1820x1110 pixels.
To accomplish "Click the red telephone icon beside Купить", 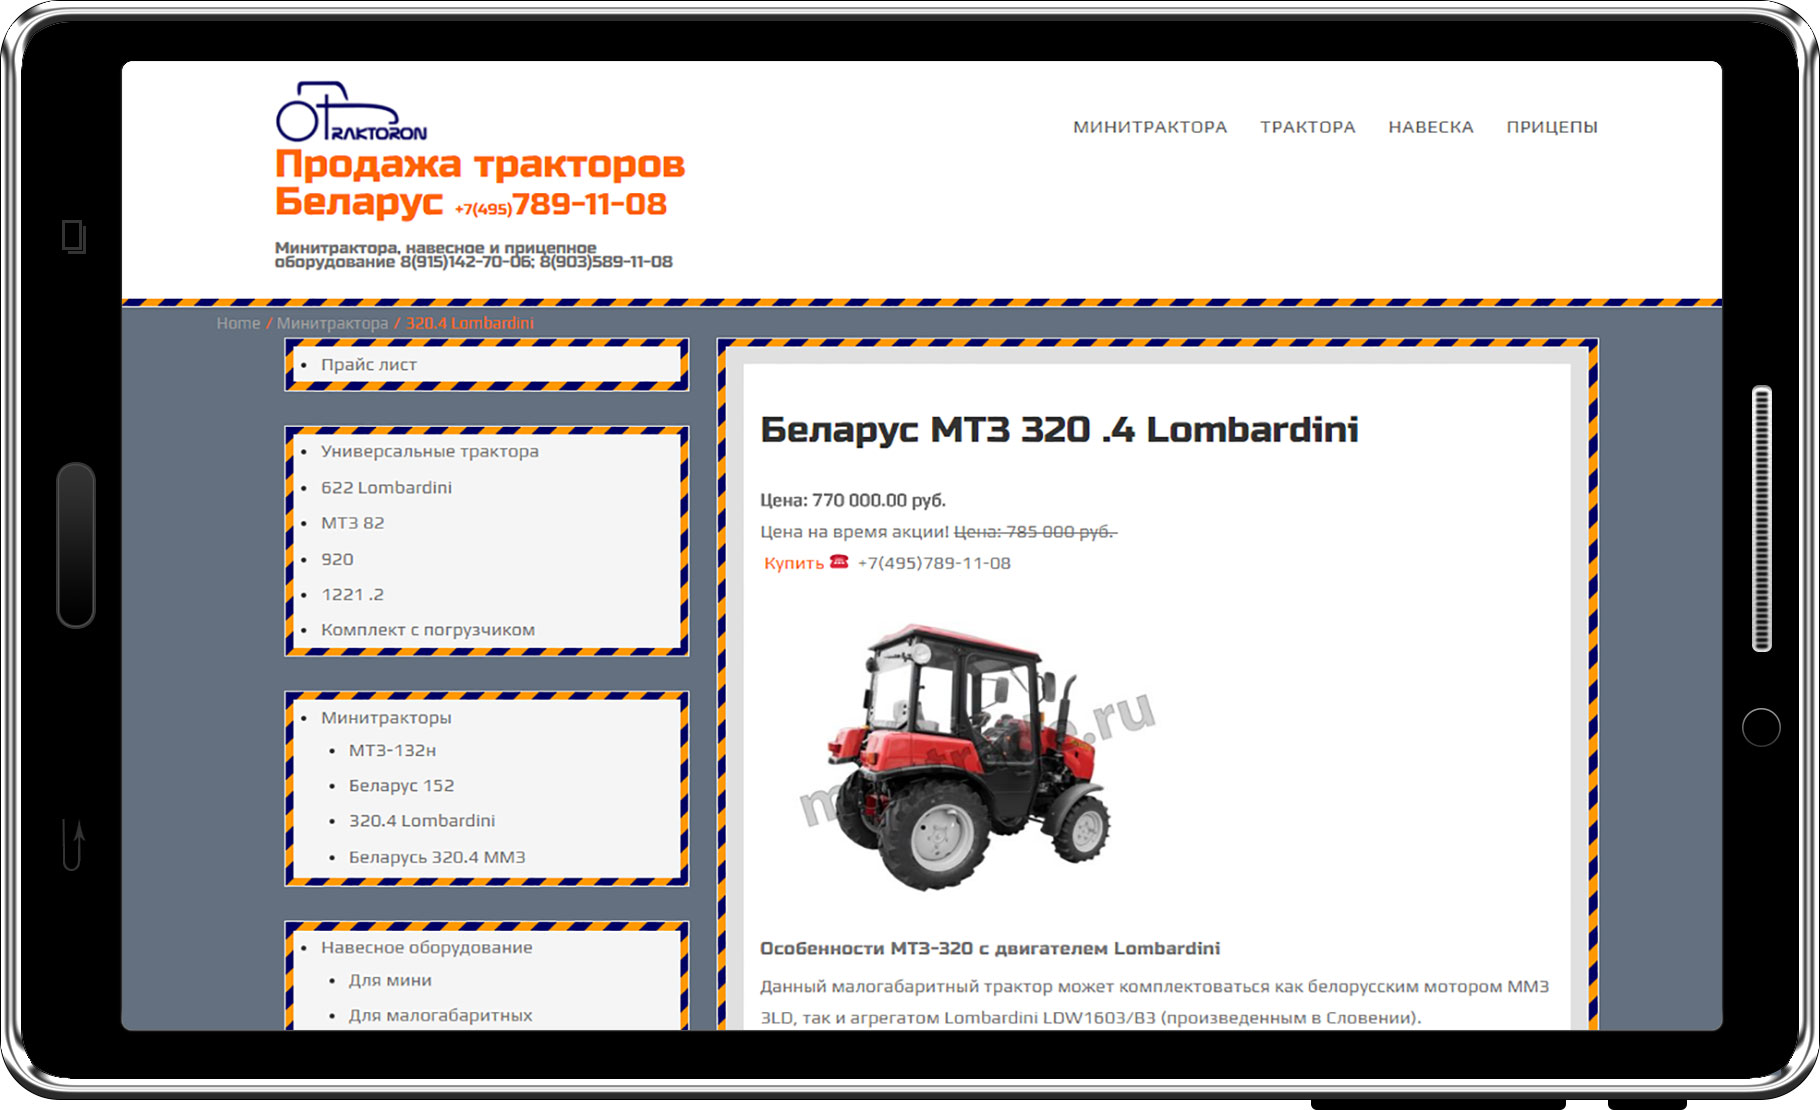I will (839, 562).
